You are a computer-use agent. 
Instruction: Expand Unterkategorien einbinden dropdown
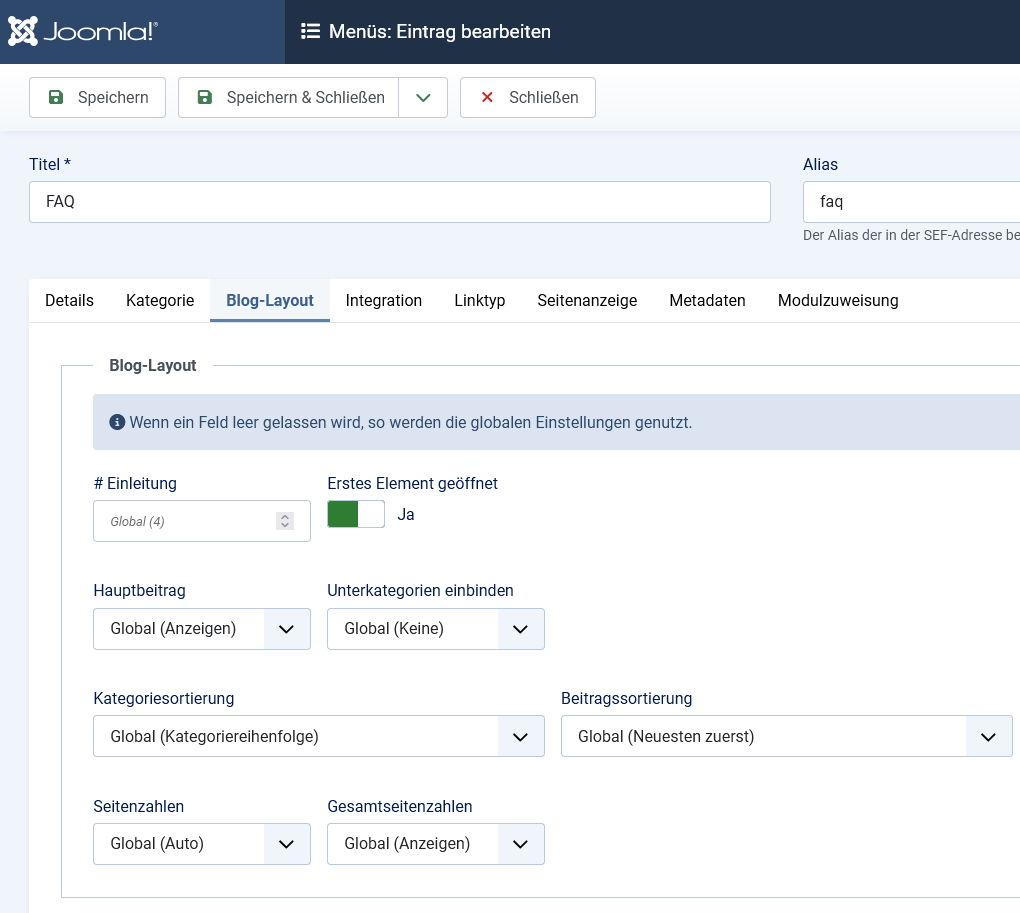435,629
